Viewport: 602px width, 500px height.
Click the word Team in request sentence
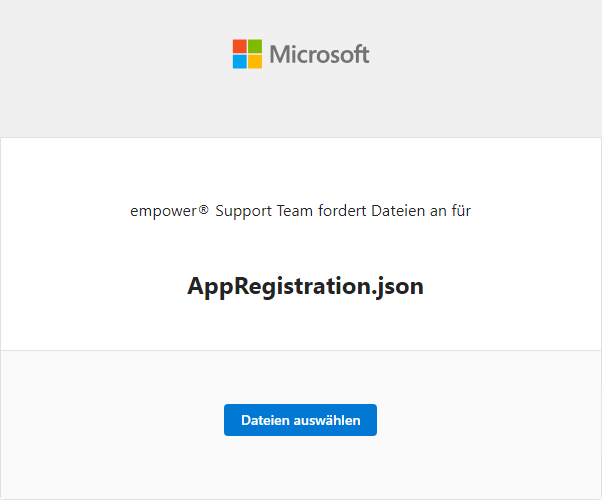(293, 211)
